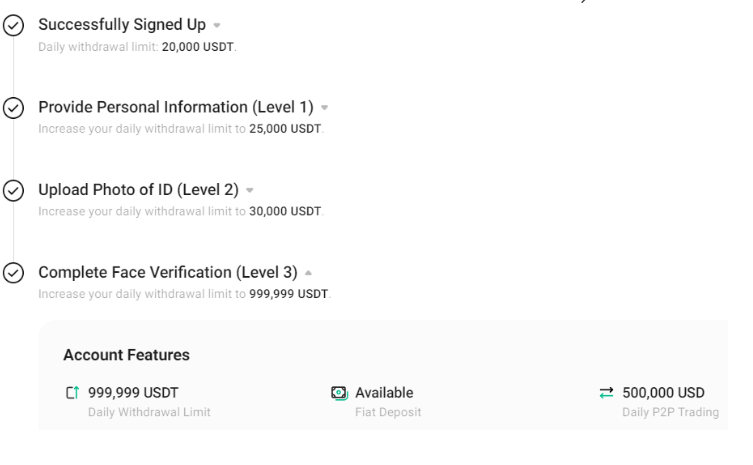The height and width of the screenshot is (465, 753).
Task: Click the Account Features heading
Action: (127, 355)
